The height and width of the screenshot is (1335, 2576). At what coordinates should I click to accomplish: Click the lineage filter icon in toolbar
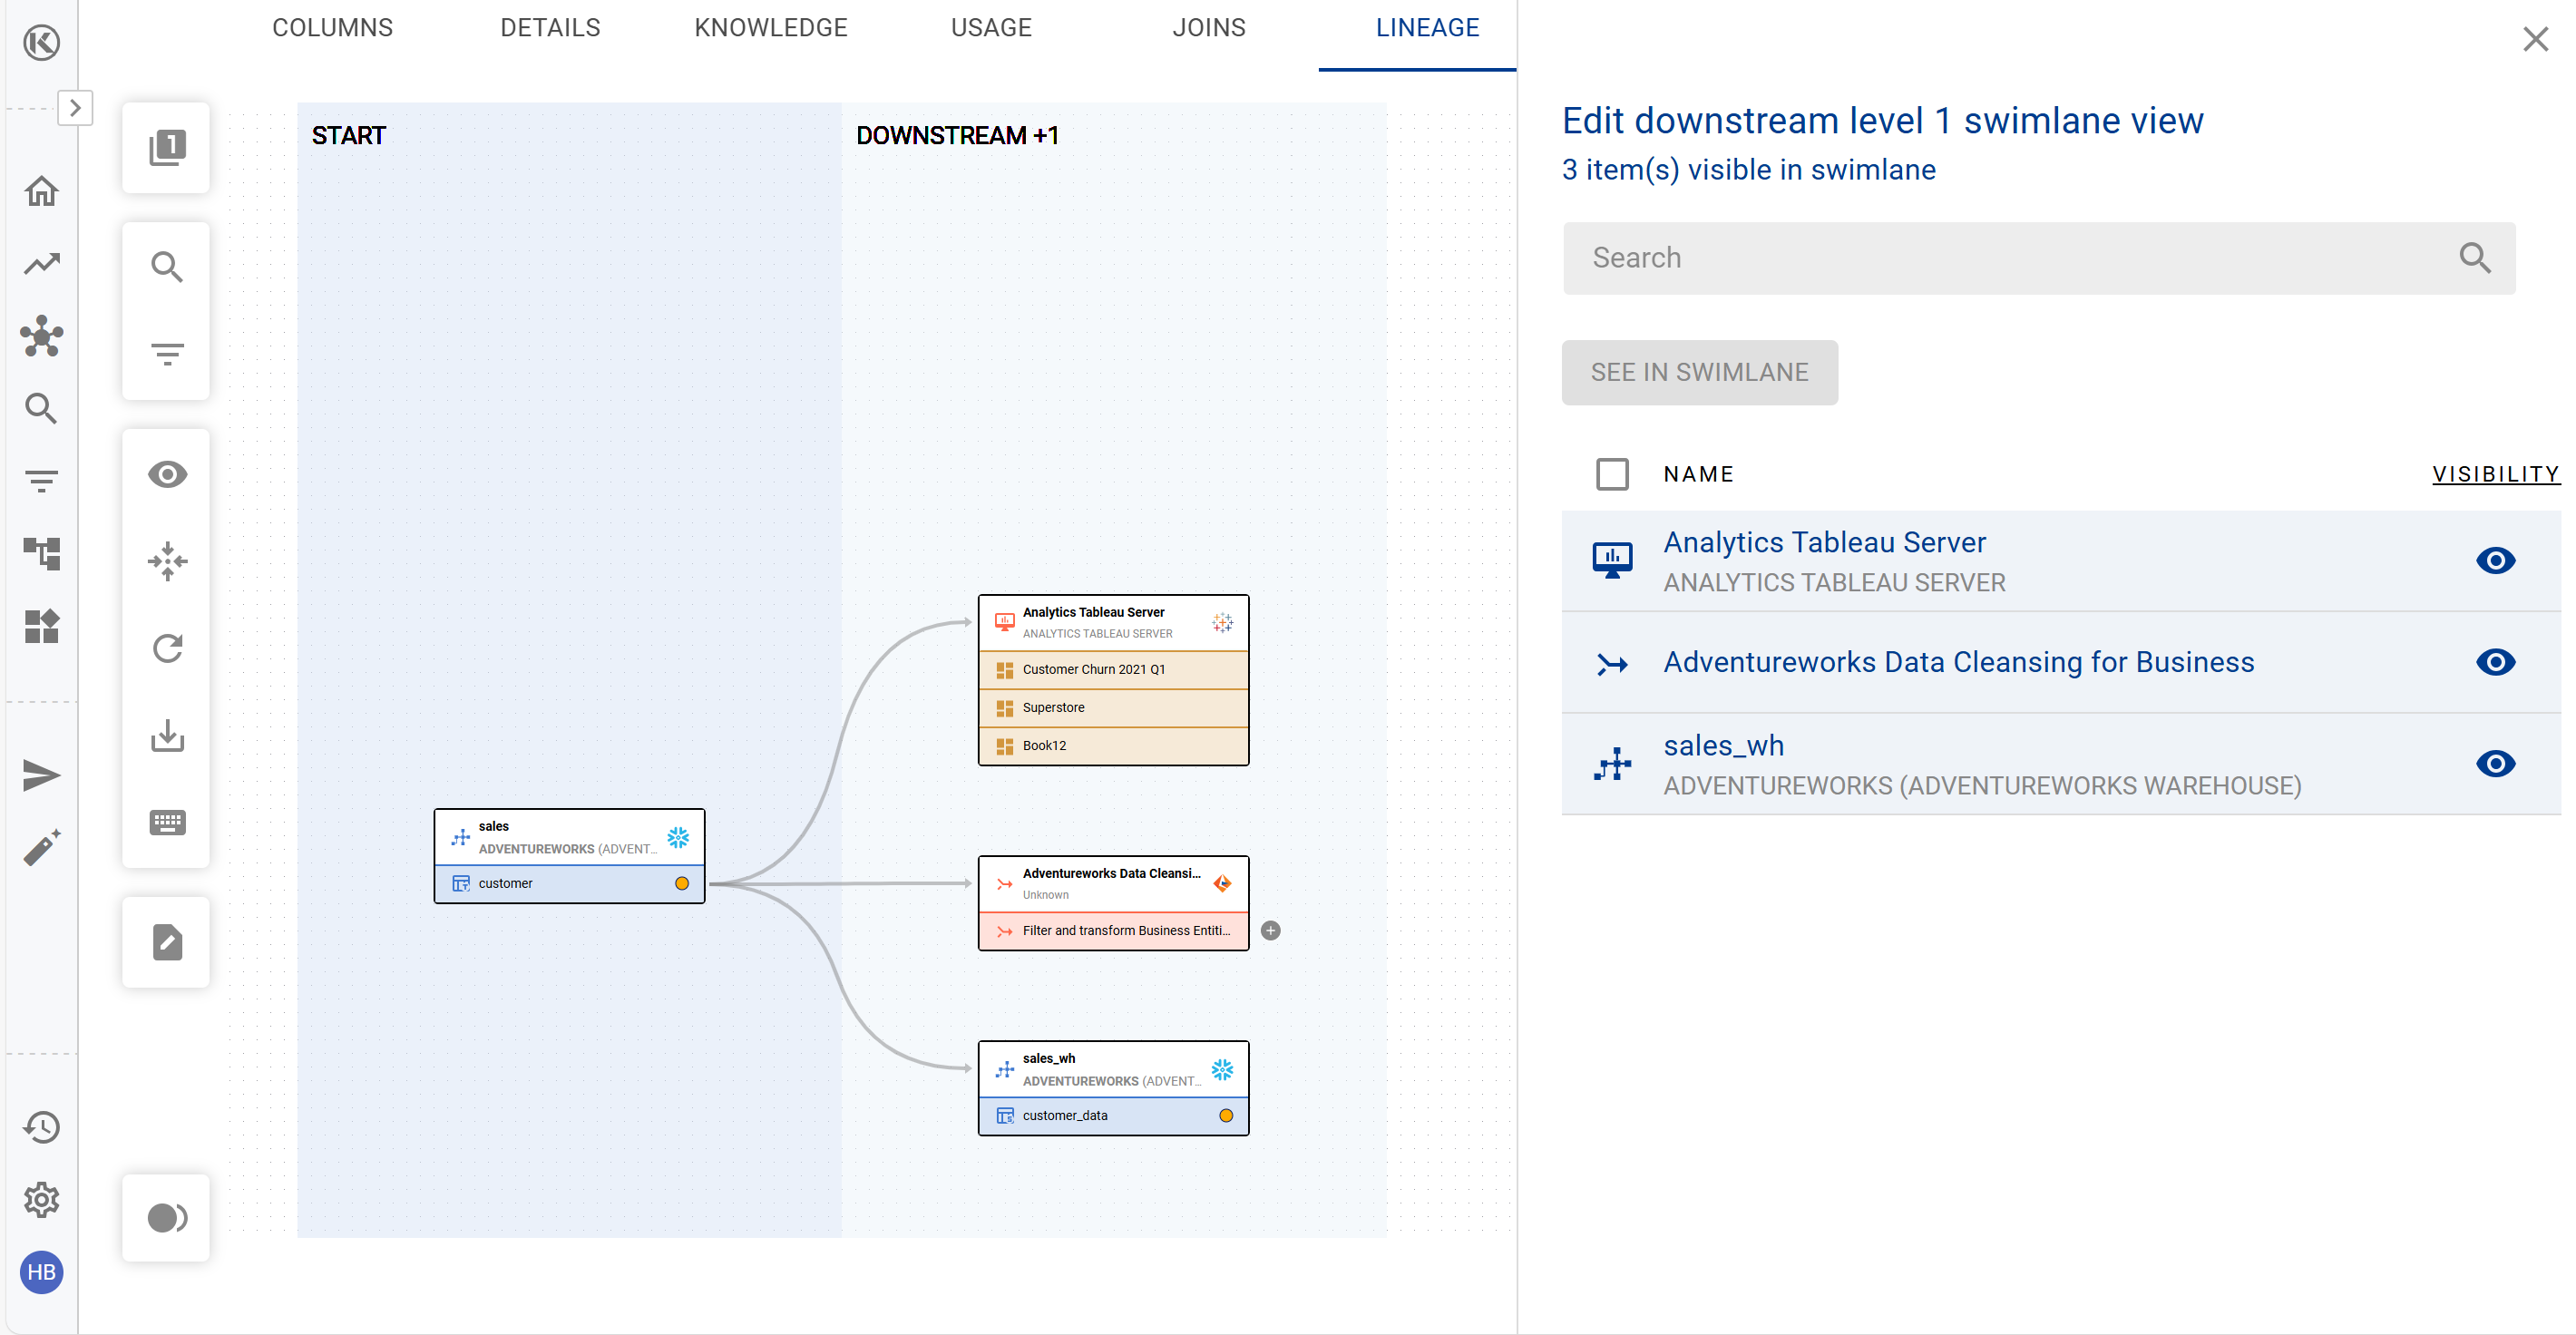tap(167, 354)
